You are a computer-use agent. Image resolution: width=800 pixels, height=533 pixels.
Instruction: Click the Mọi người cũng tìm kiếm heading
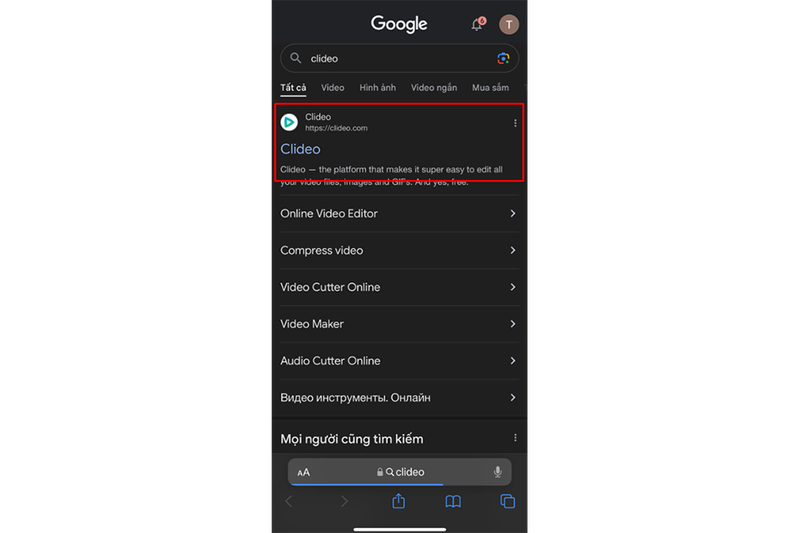[x=352, y=439]
